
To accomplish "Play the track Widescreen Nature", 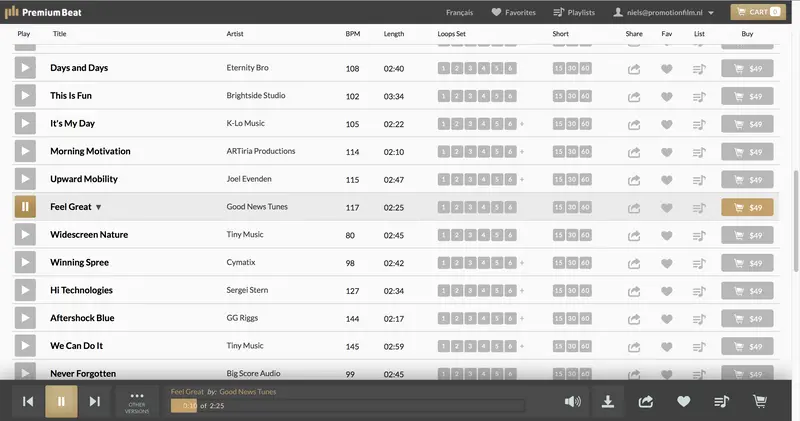I will tap(25, 235).
